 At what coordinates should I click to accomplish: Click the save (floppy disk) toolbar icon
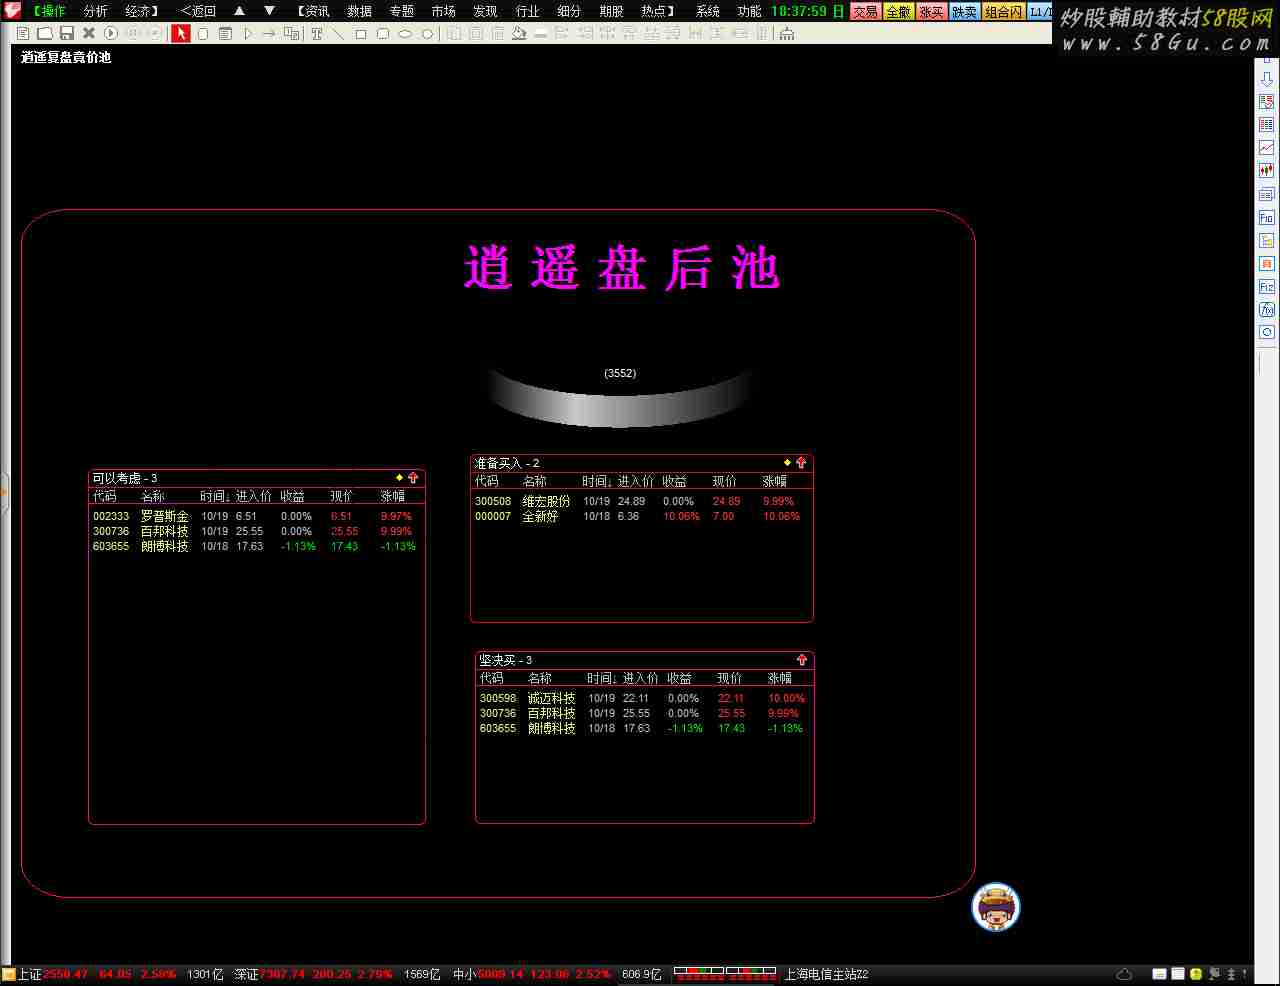[x=67, y=33]
